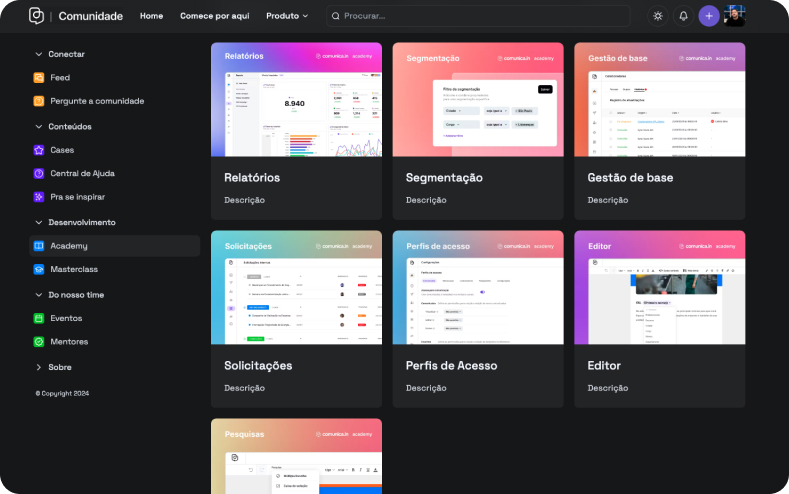Collapse the Conectar section
Screen dimensions: 789x494
39,54
